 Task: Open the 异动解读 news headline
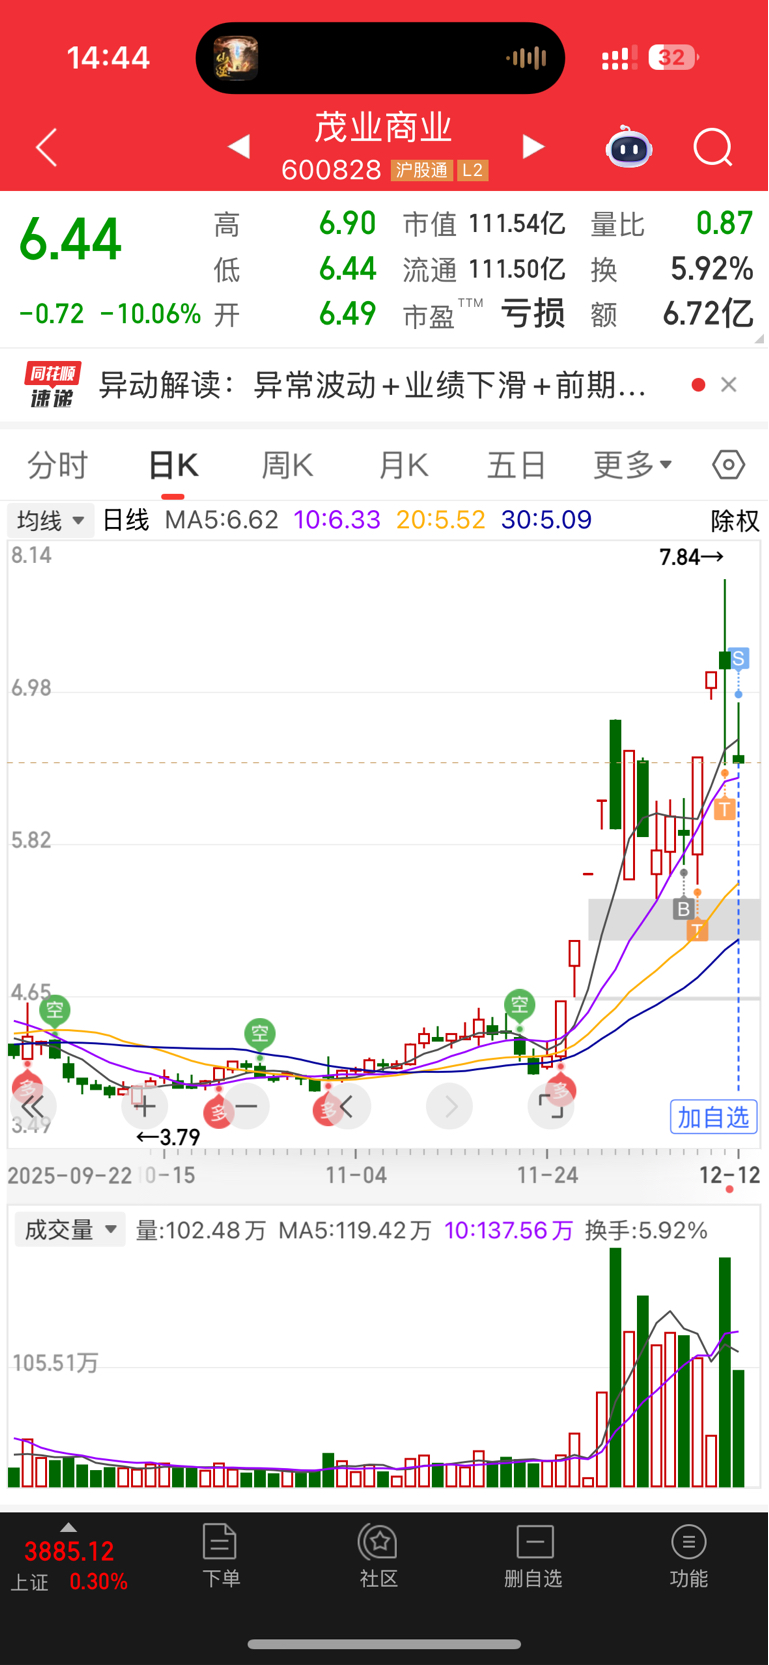point(372,385)
